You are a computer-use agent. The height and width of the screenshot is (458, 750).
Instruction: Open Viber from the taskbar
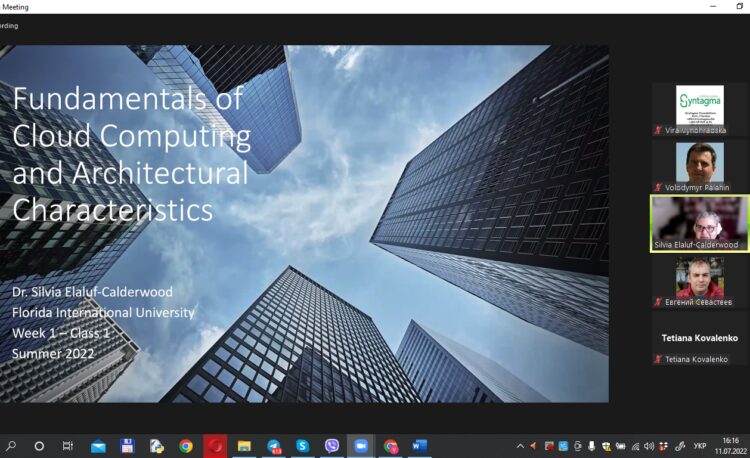(x=332, y=446)
